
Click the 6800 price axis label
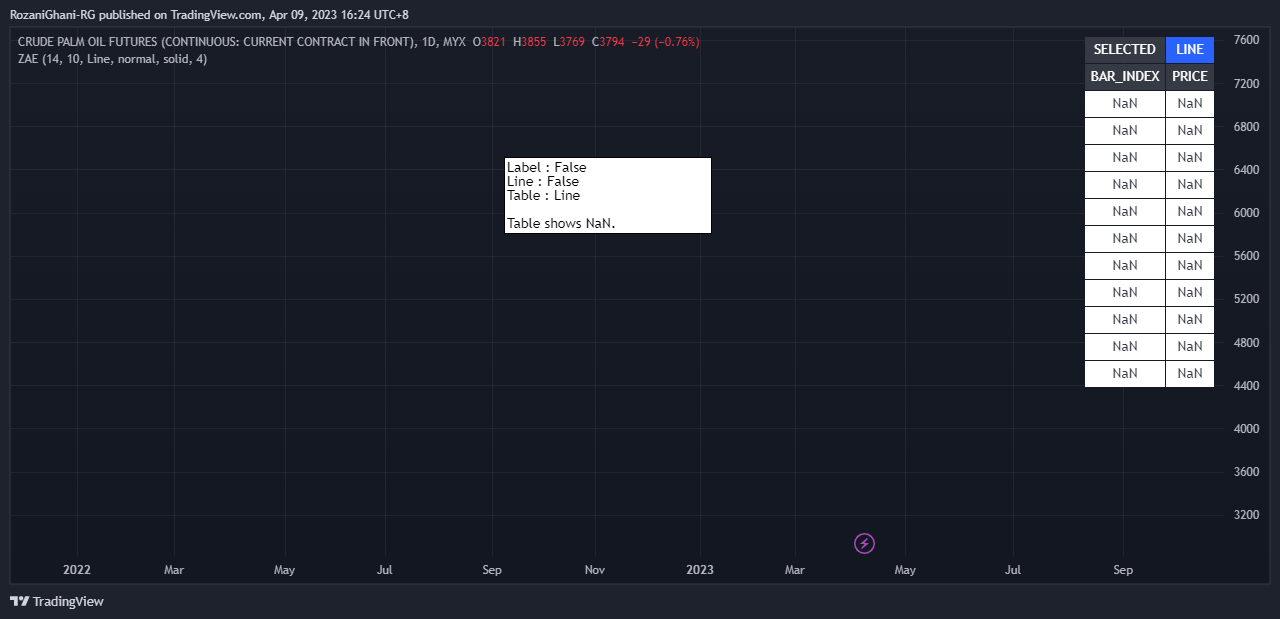coord(1247,127)
